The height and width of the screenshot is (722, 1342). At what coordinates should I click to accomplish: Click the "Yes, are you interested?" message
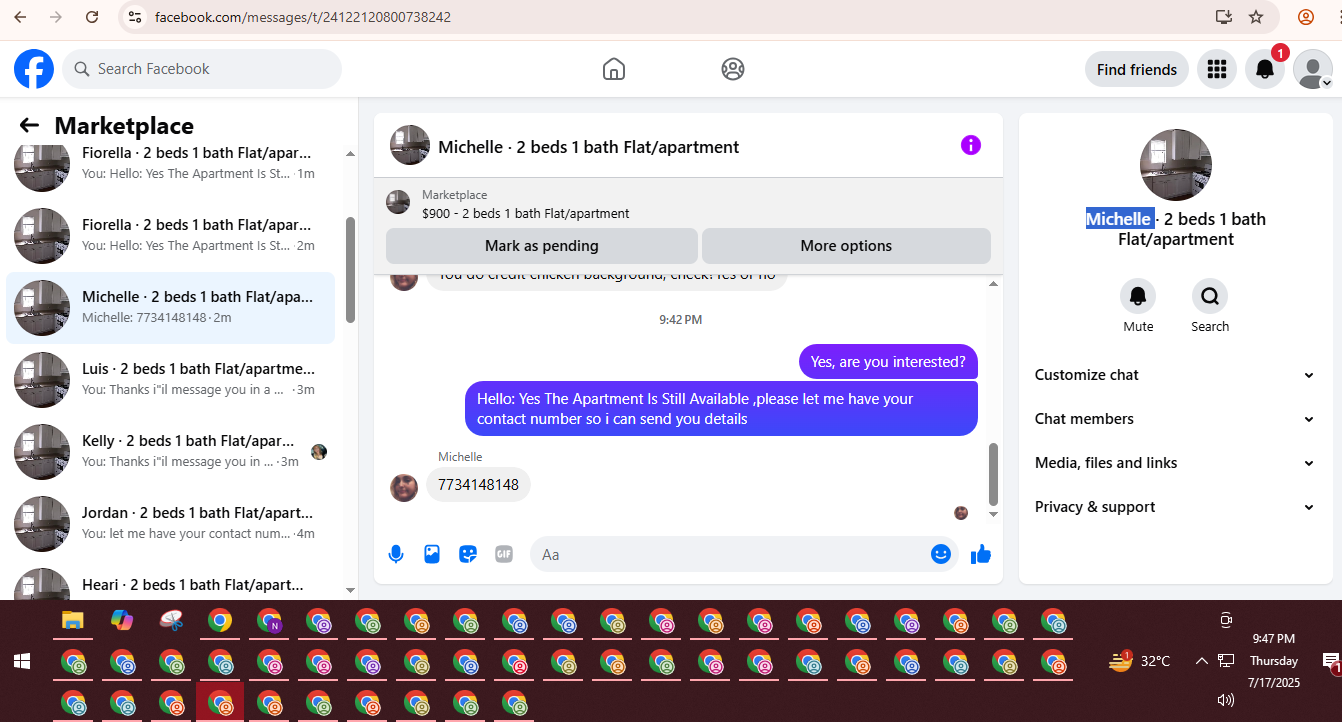tap(888, 362)
